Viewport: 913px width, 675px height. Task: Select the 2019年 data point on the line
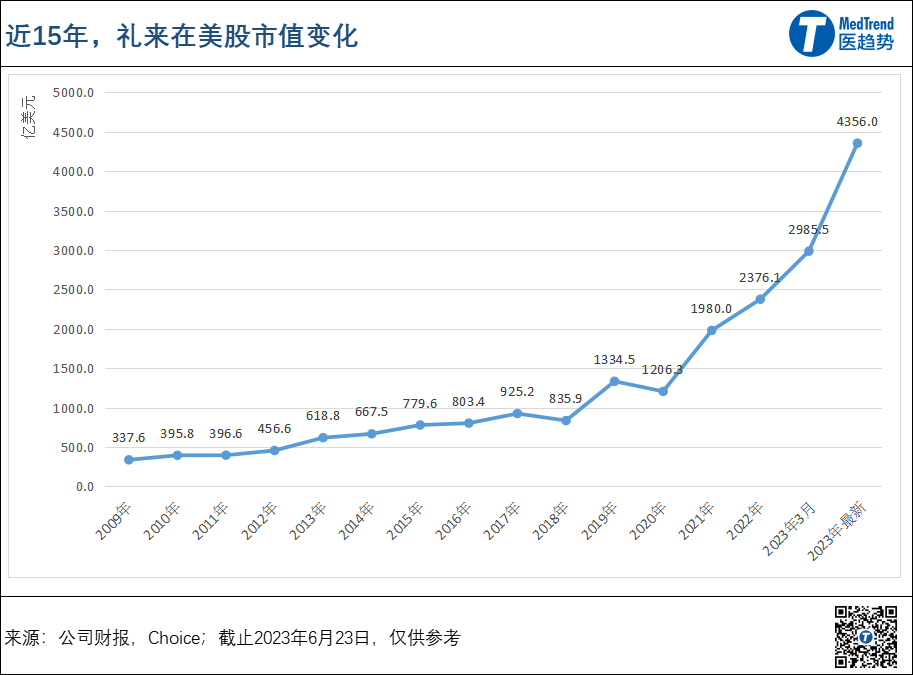tap(614, 381)
